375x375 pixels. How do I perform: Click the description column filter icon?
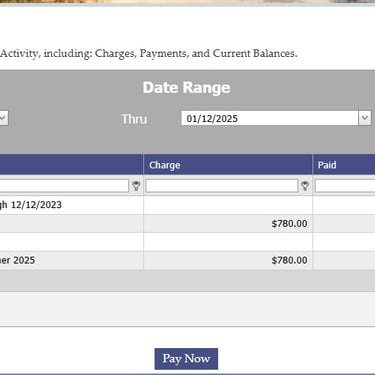point(136,186)
